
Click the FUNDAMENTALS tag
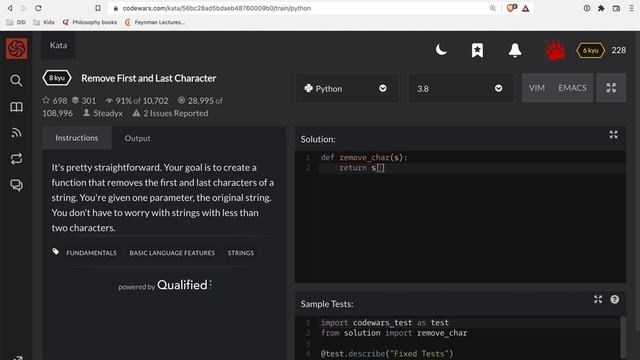(91, 253)
